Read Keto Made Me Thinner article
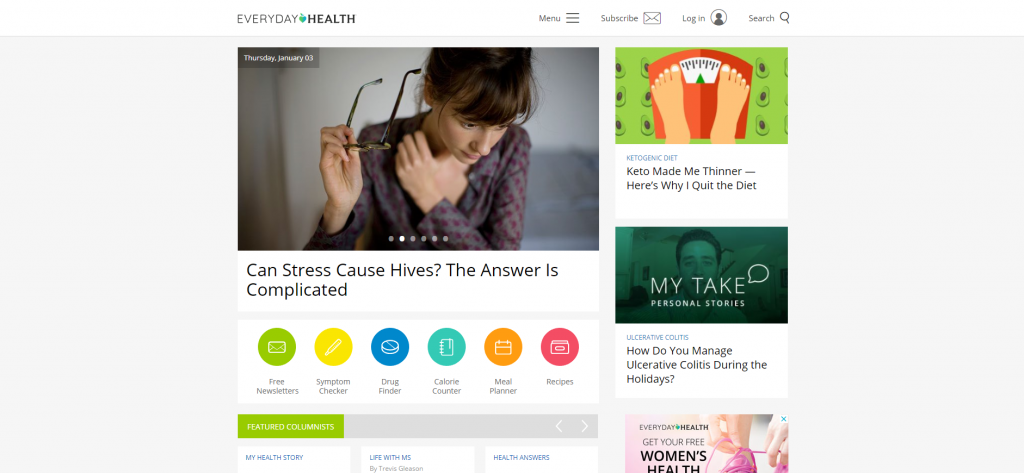 tap(691, 178)
